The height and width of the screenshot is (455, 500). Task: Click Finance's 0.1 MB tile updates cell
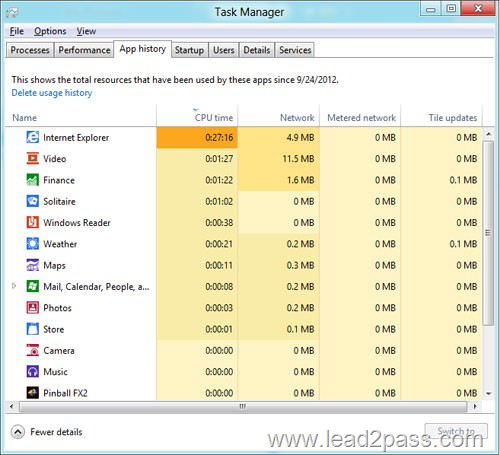point(441,180)
